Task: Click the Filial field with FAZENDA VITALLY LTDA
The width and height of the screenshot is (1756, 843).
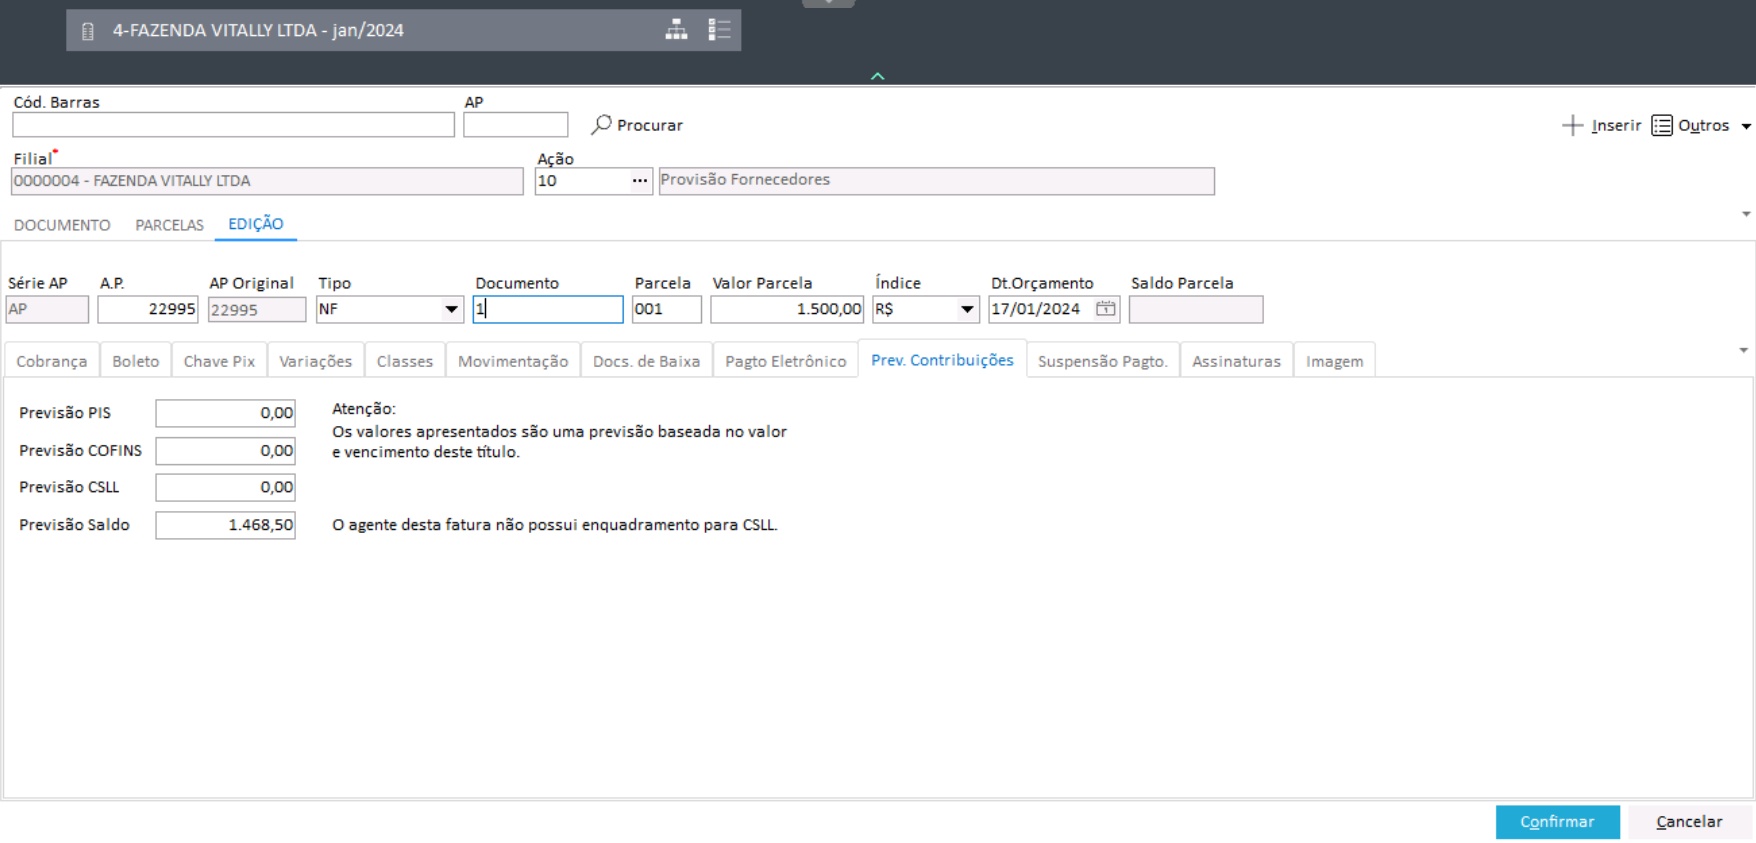Action: click(267, 181)
